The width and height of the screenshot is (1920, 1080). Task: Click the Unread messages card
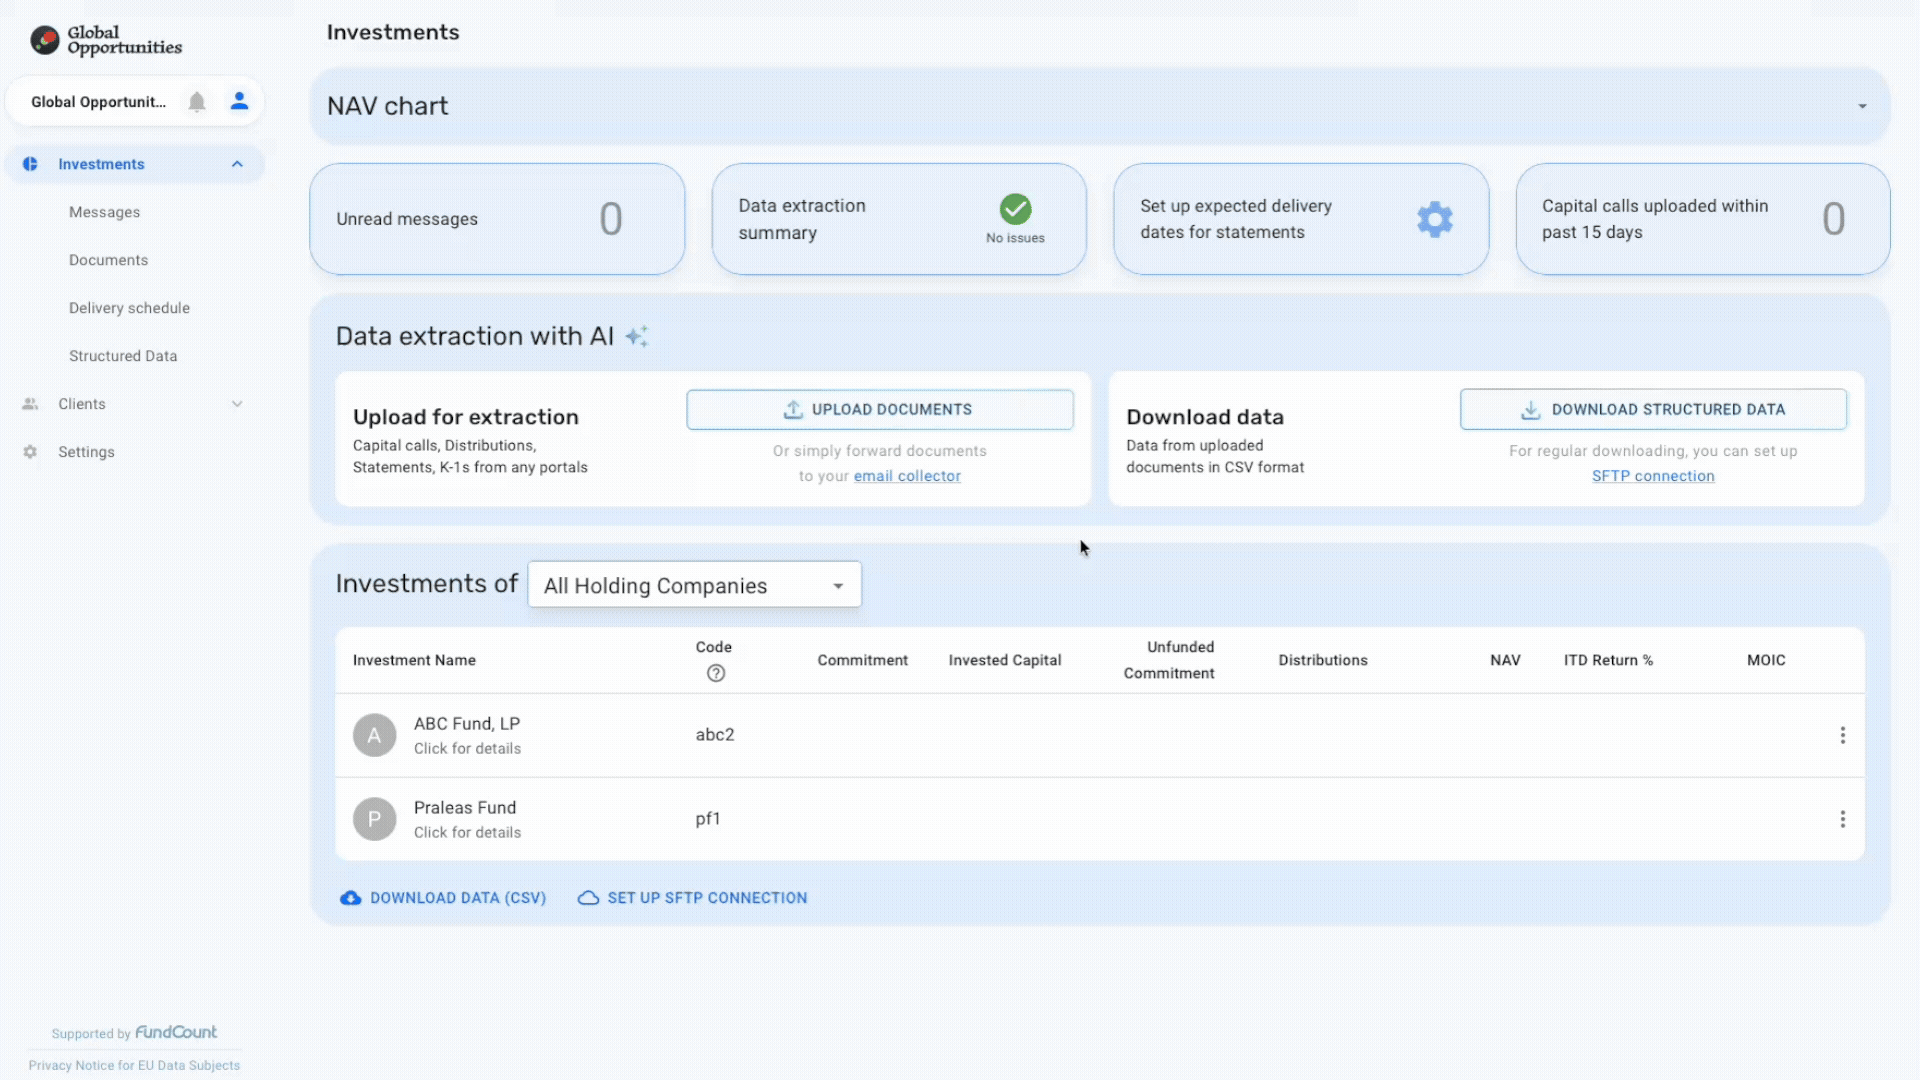(x=496, y=219)
